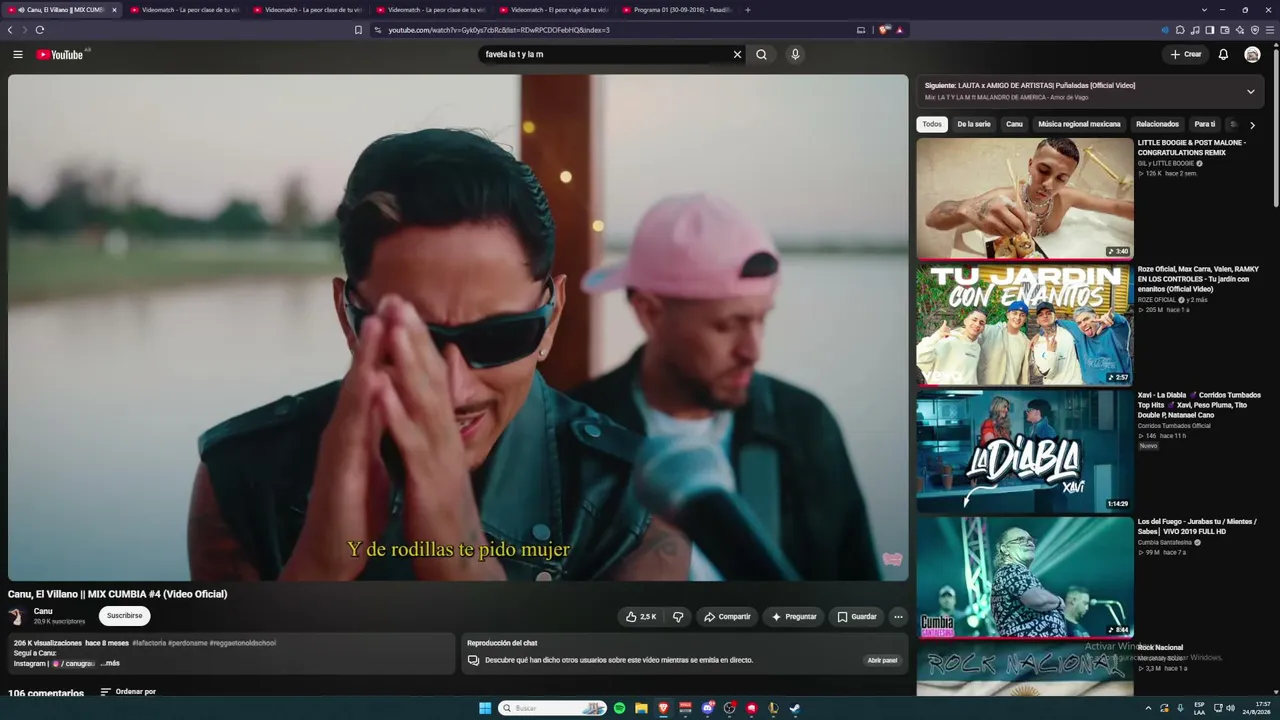
Task: Select the Relacionados filter chip
Action: click(x=1157, y=125)
